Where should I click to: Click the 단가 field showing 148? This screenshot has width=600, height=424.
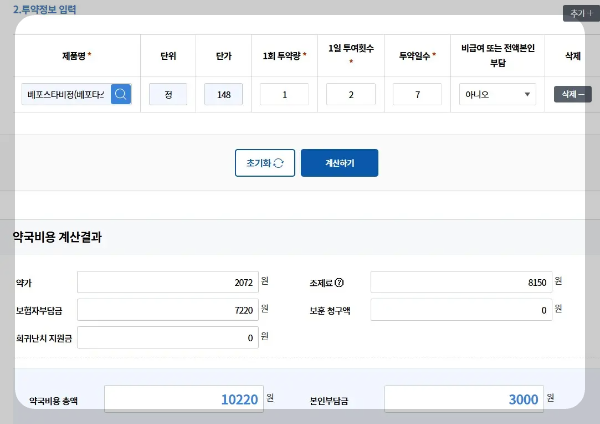223,94
